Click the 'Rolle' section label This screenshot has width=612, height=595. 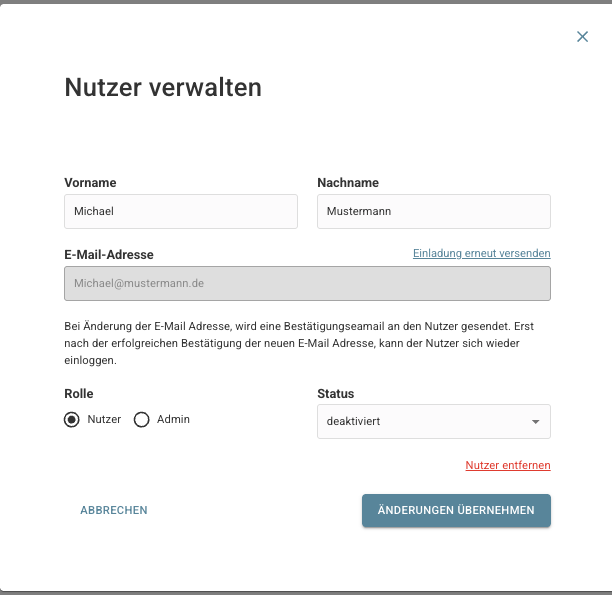pos(79,394)
